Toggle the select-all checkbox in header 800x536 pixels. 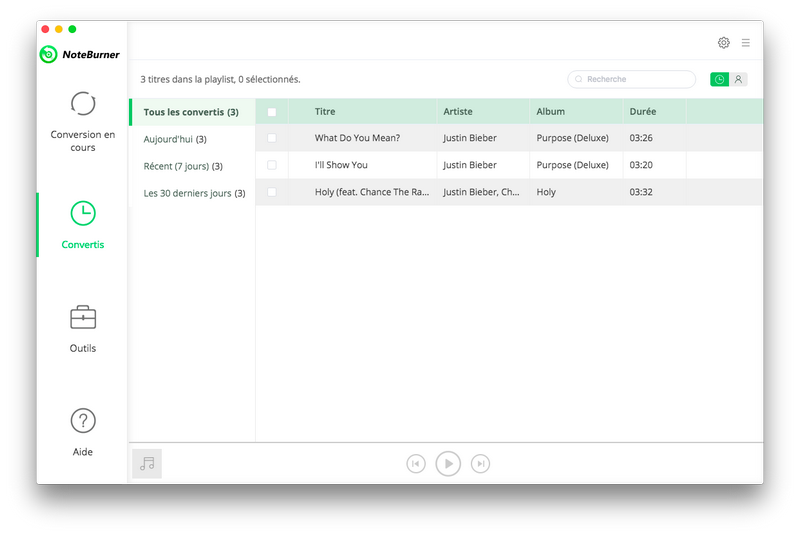click(272, 112)
